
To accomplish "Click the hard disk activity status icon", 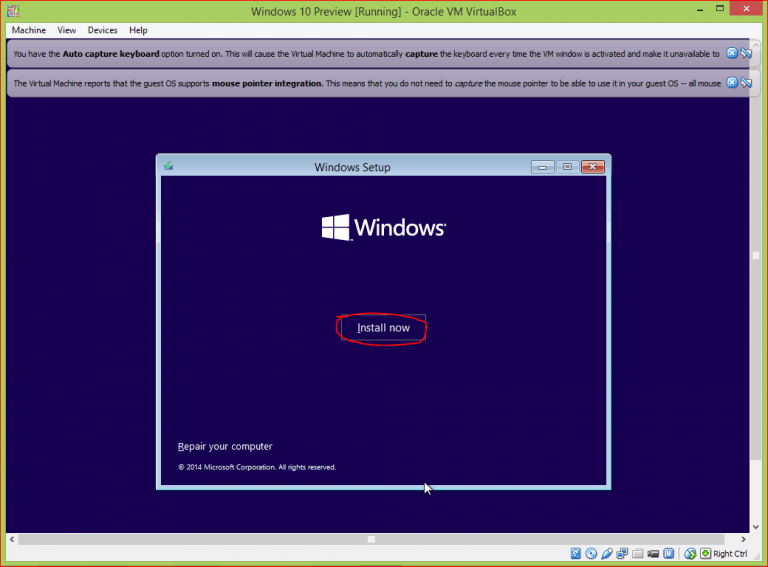I will 576,553.
